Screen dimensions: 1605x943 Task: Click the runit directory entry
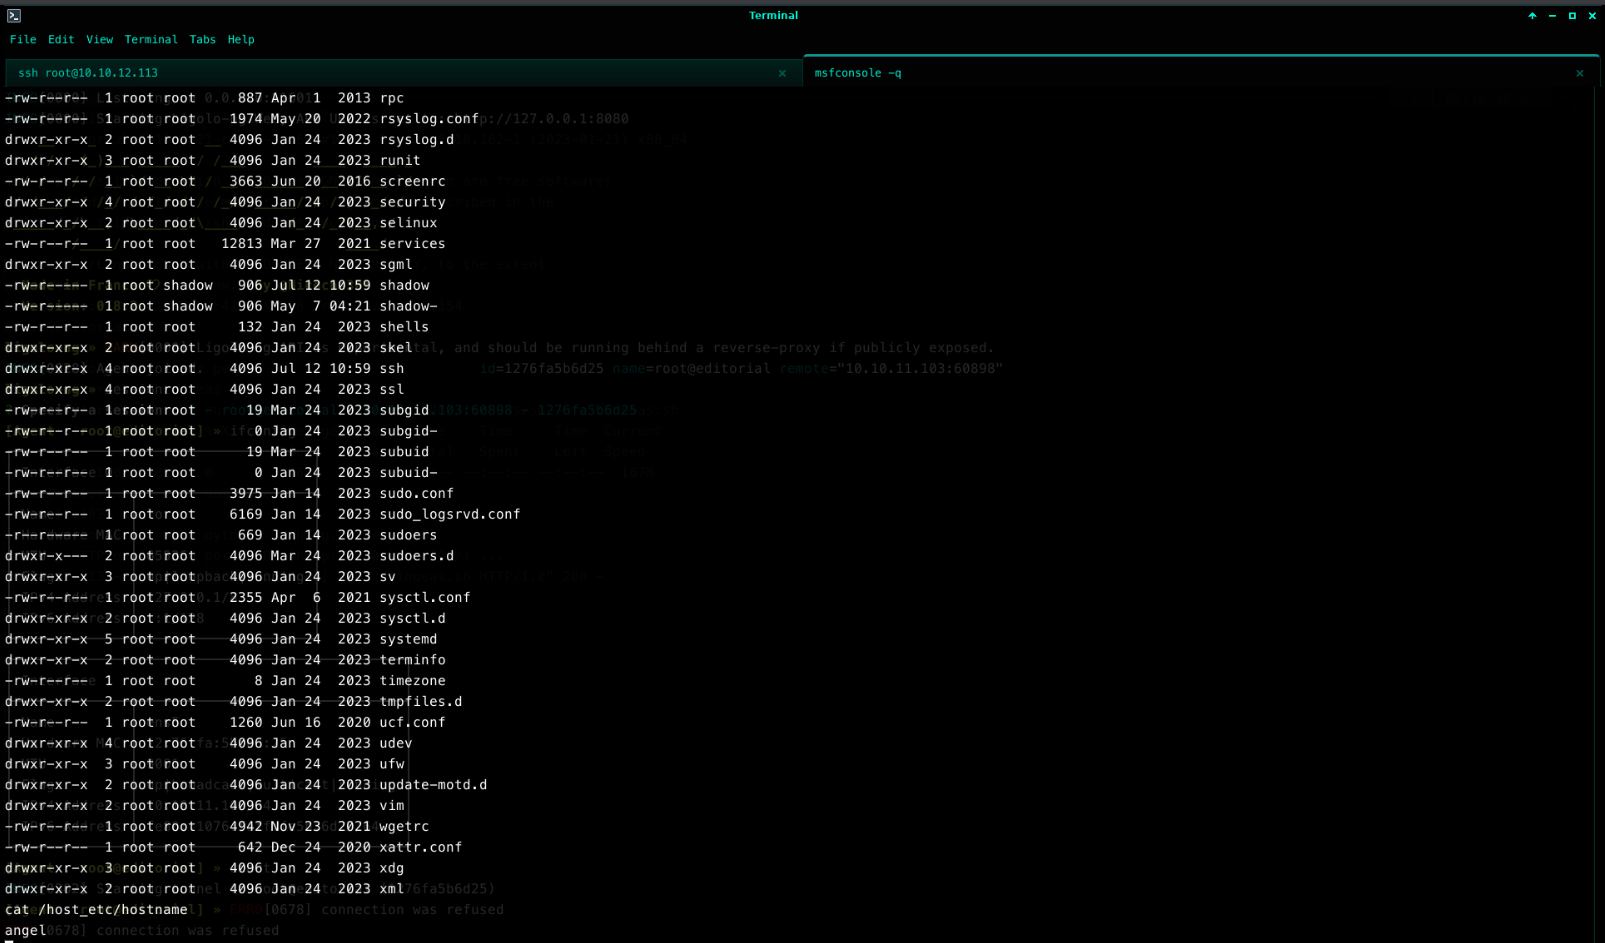pos(400,161)
